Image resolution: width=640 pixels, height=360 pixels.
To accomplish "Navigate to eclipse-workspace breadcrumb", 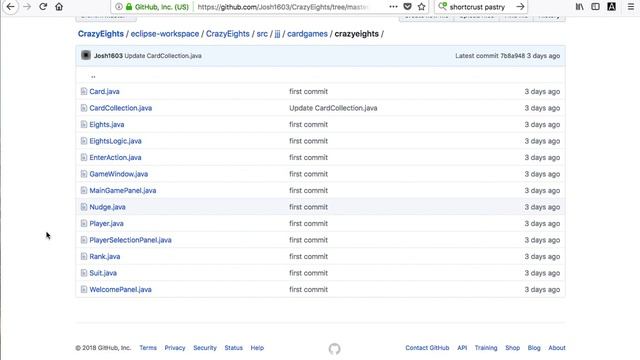I will [x=165, y=34].
